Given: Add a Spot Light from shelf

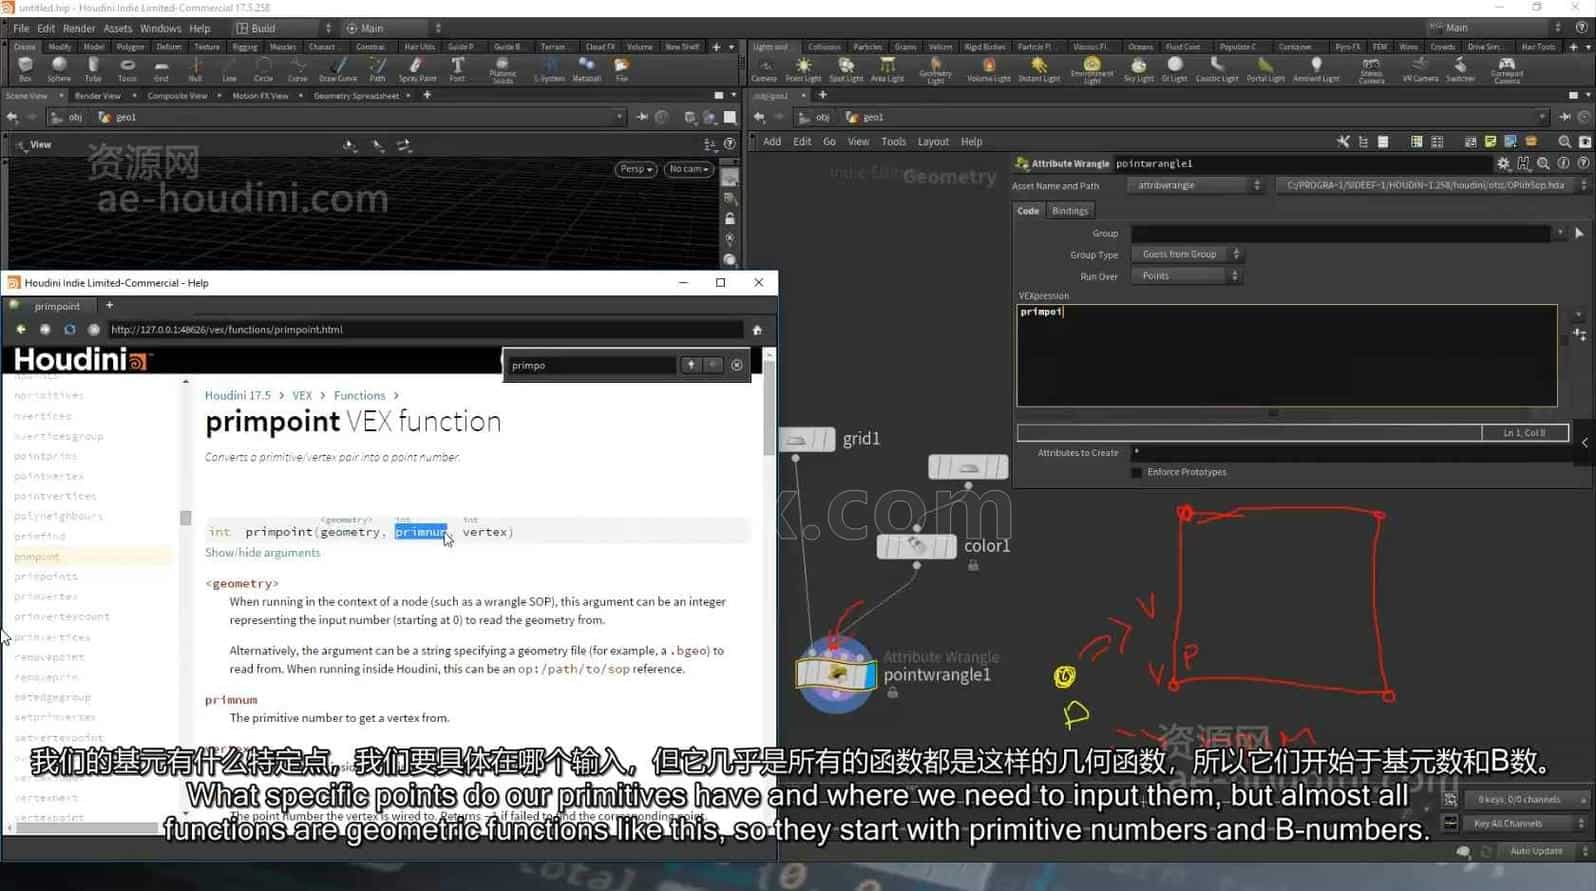Looking at the screenshot, I should [846, 69].
